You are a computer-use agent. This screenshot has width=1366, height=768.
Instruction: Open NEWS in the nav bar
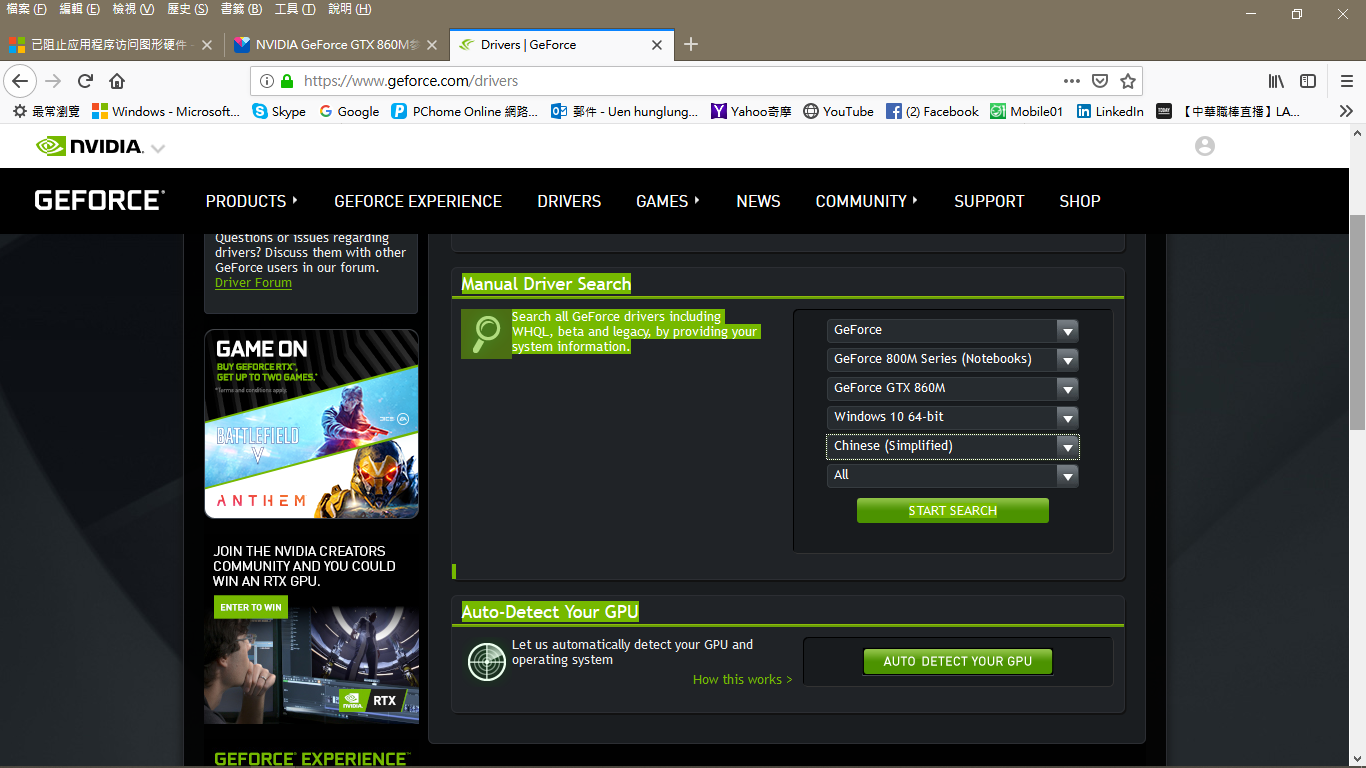pyautogui.click(x=758, y=201)
